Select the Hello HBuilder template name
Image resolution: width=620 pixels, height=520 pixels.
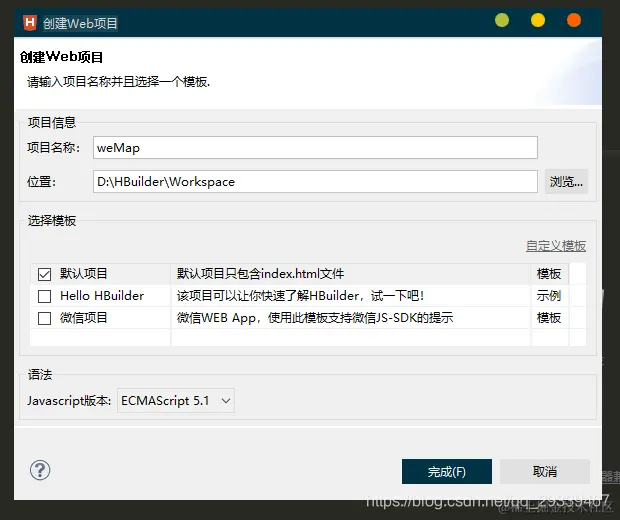point(102,296)
